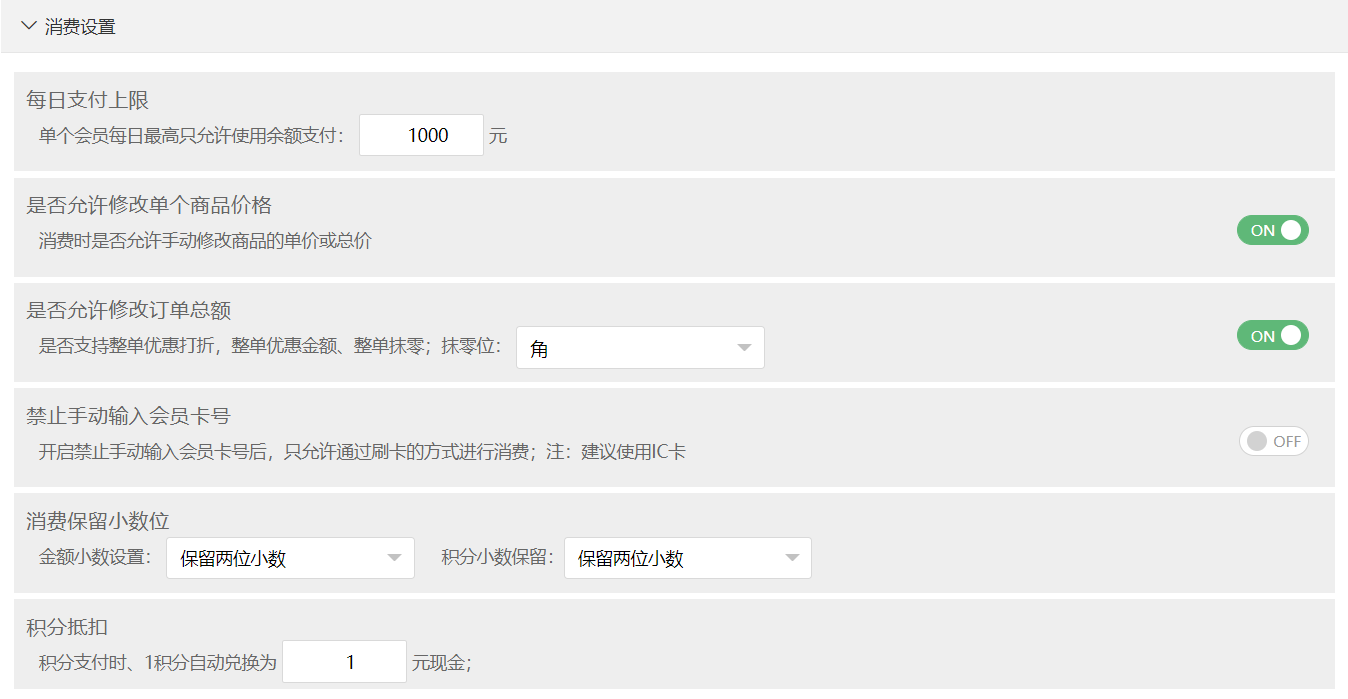Disable the 是否允许修改单个商品价格 switch
Image resolution: width=1348 pixels, height=699 pixels.
click(1272, 230)
